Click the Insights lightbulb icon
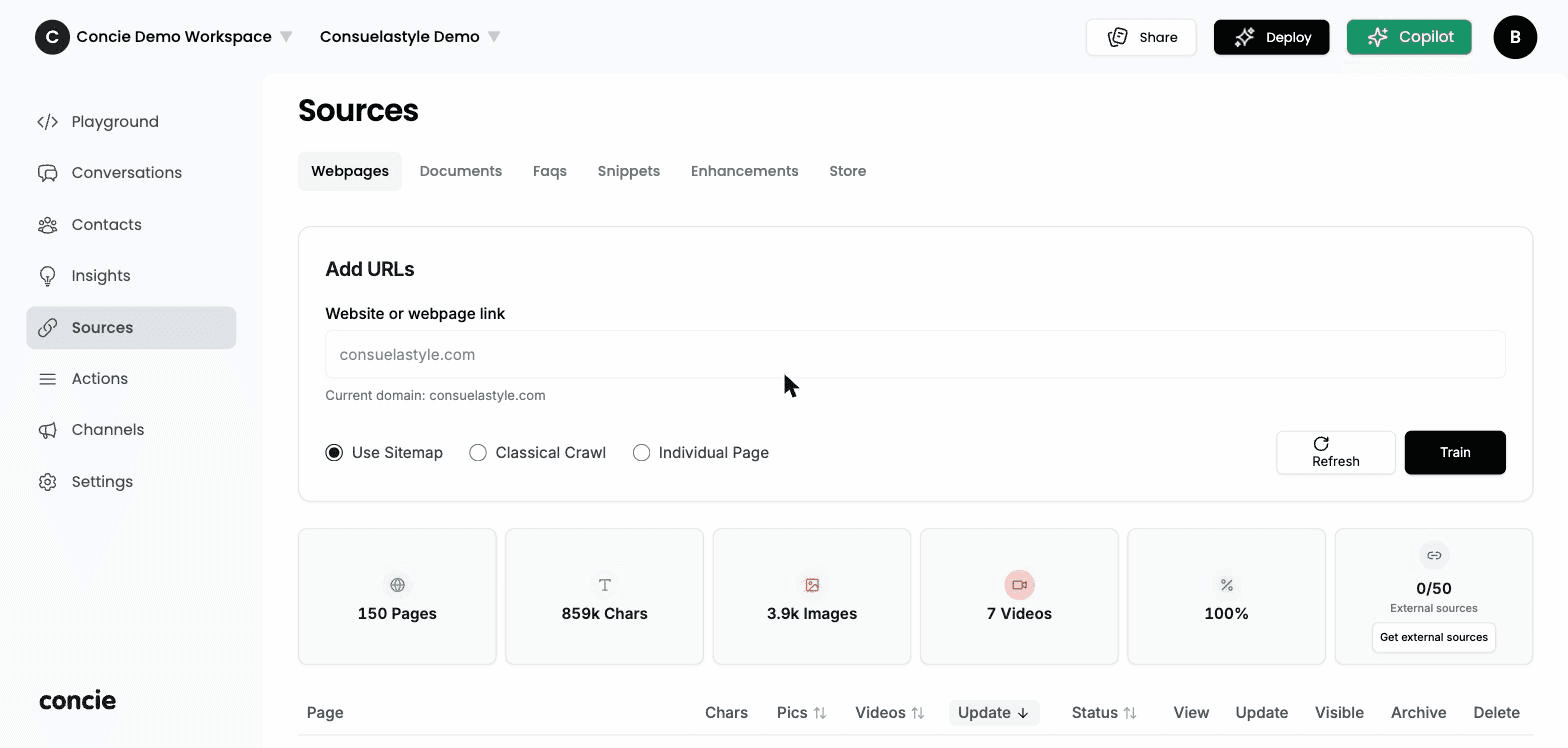Viewport: 1568px width, 748px height. tap(47, 276)
